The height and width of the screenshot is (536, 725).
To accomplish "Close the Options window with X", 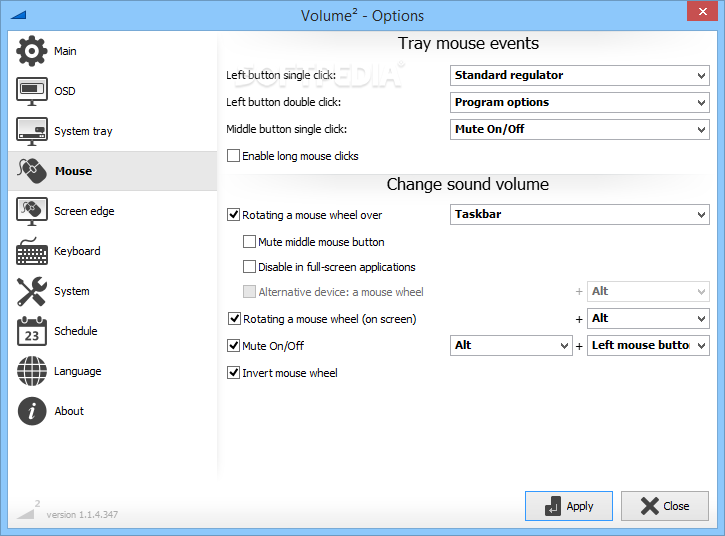I will point(702,12).
